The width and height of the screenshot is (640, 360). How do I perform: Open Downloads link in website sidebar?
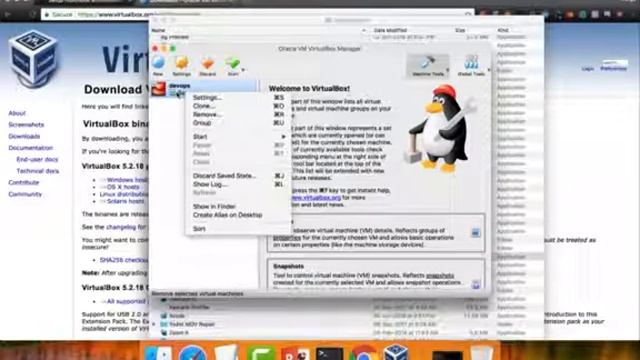click(24, 136)
